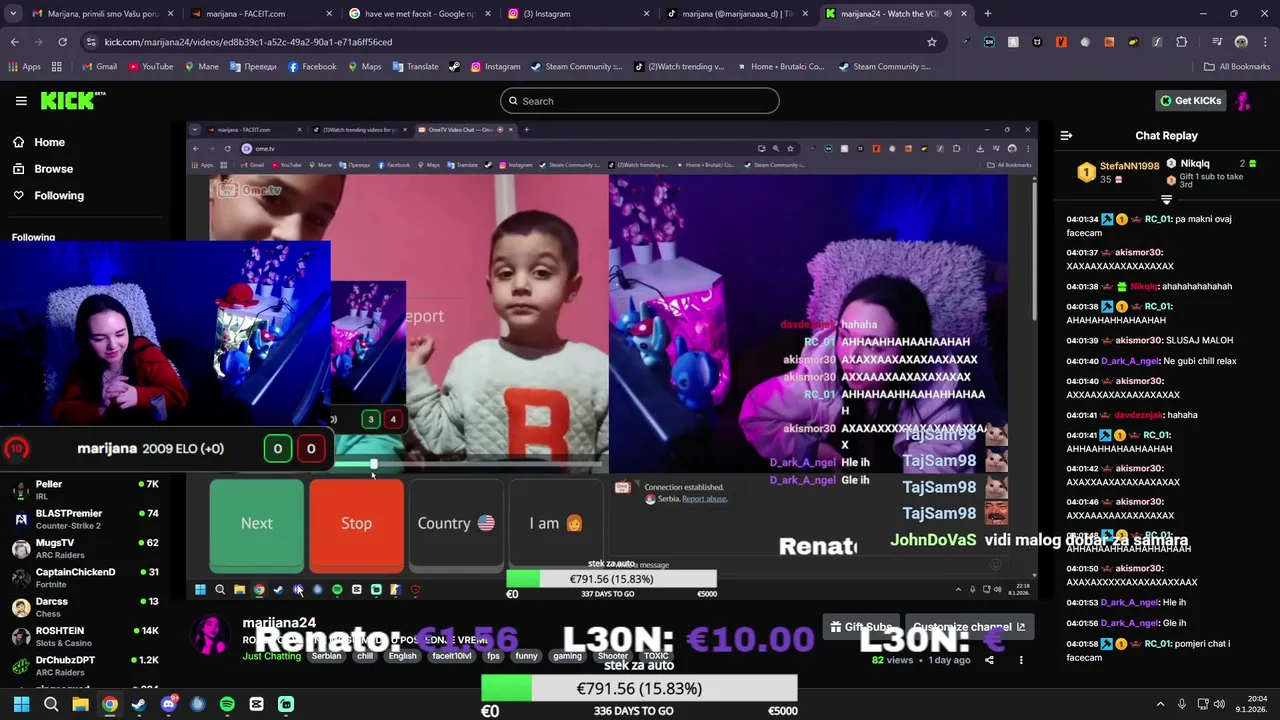Open Chrome profile avatar
This screenshot has height=720, width=1280.
pos(1241,42)
